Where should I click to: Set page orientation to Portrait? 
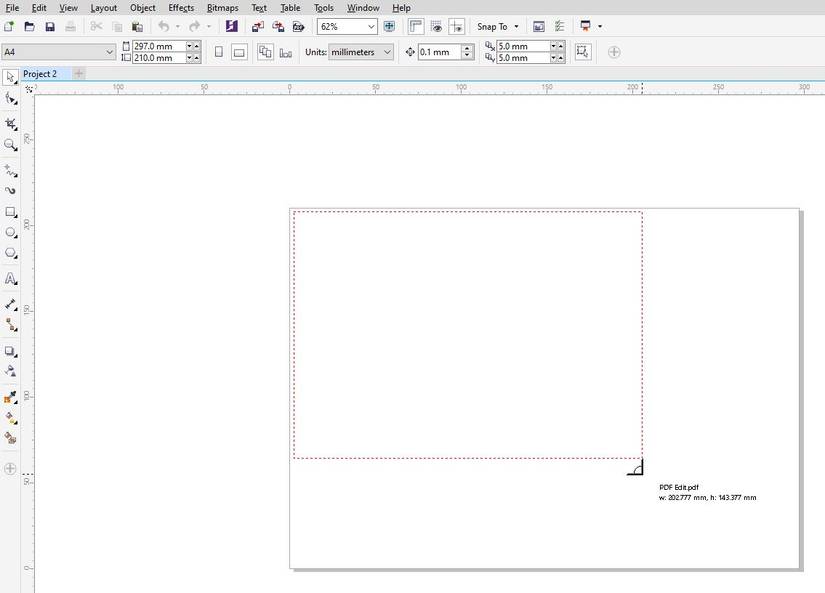(x=219, y=52)
